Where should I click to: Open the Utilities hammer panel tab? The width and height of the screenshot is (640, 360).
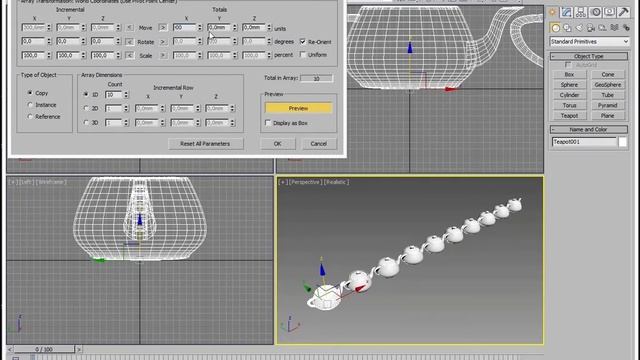624,12
